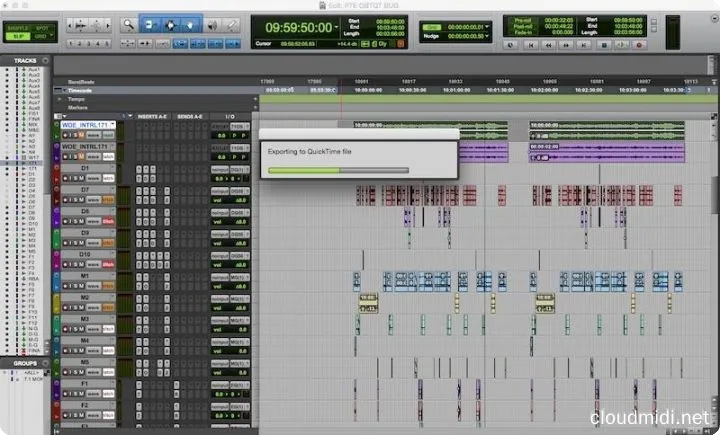Open the Groups list header
This screenshot has width=720, height=435.
point(20,363)
